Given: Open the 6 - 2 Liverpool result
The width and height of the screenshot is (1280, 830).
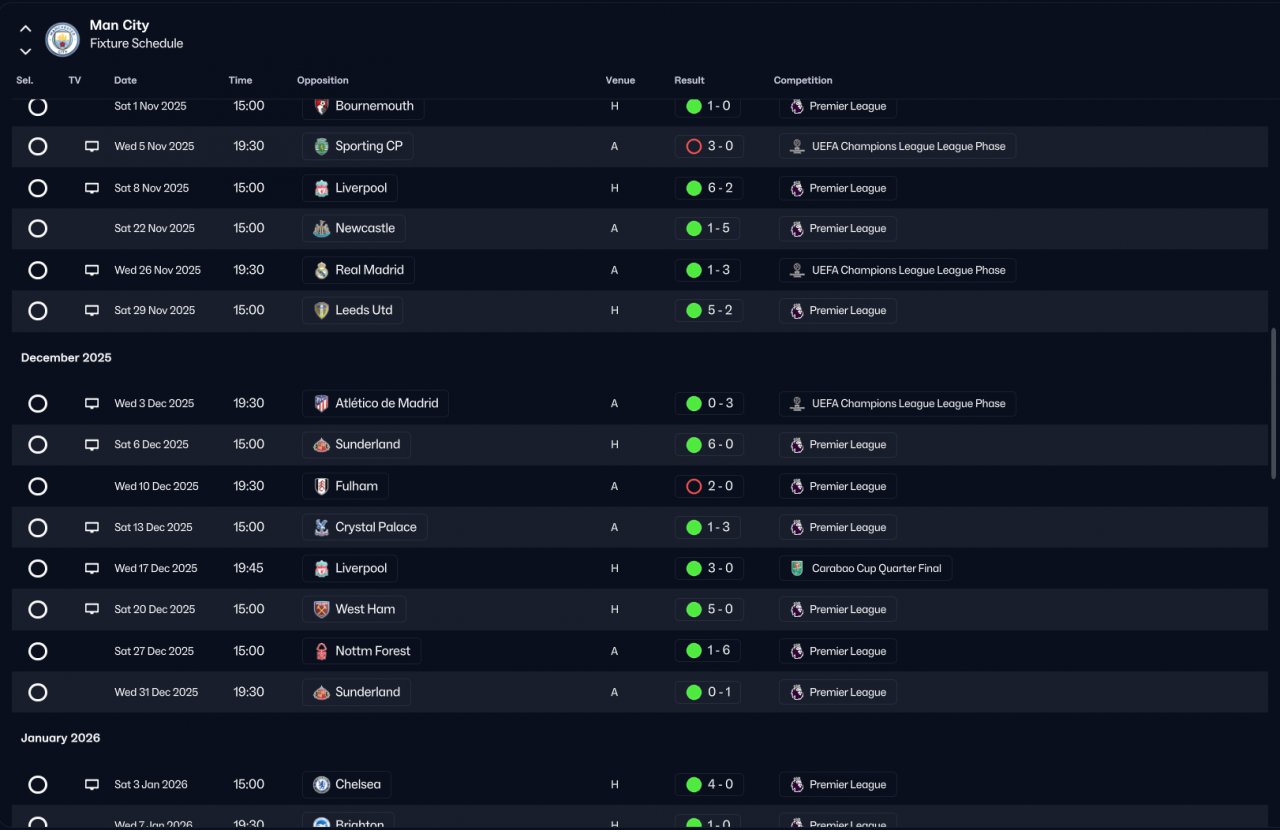Looking at the screenshot, I should pyautogui.click(x=710, y=188).
